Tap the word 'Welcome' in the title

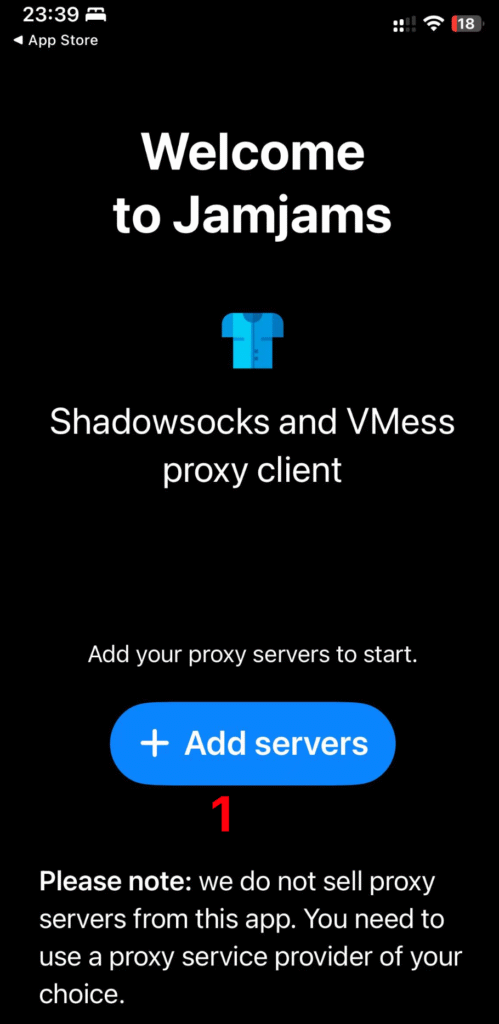(253, 152)
